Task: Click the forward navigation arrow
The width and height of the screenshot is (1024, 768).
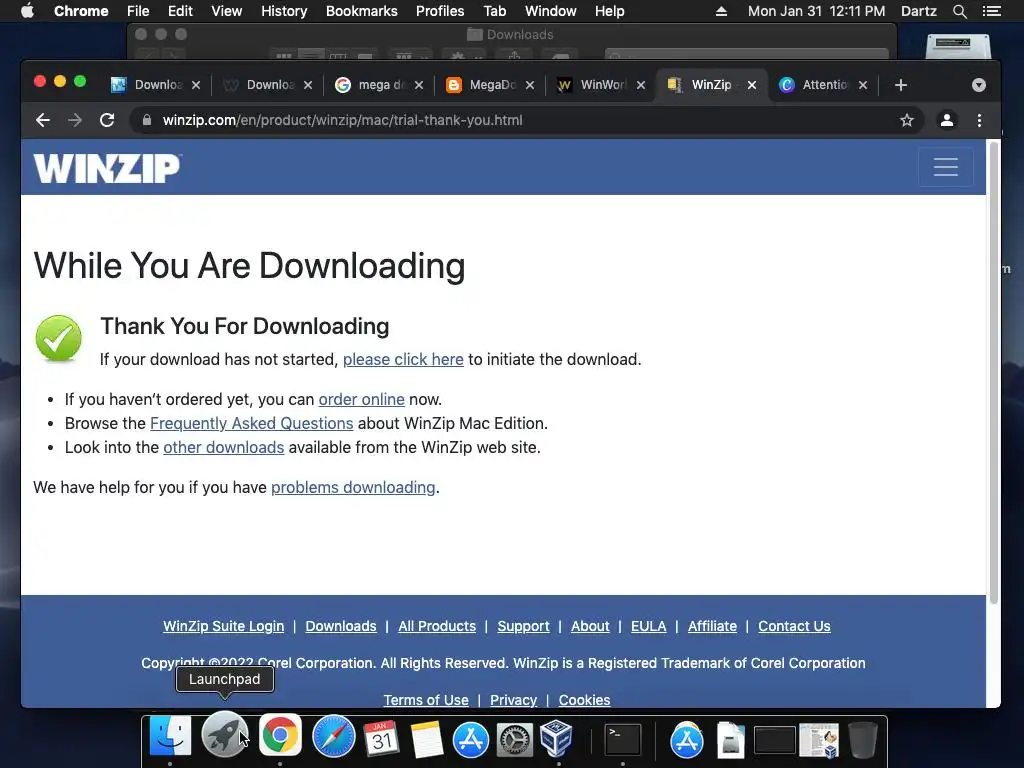Action: [x=75, y=120]
